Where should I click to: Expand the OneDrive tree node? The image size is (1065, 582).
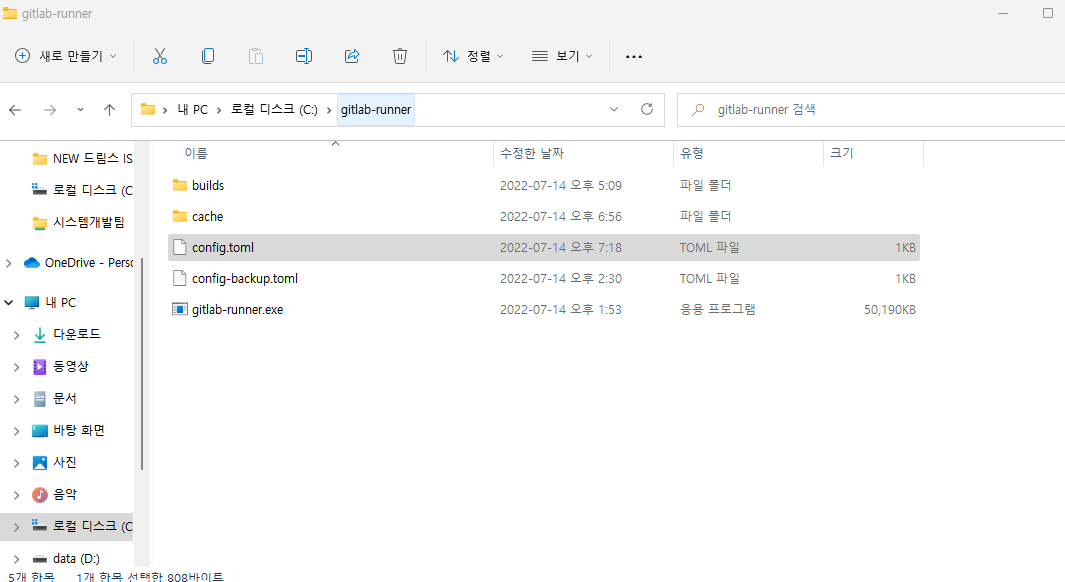9,263
